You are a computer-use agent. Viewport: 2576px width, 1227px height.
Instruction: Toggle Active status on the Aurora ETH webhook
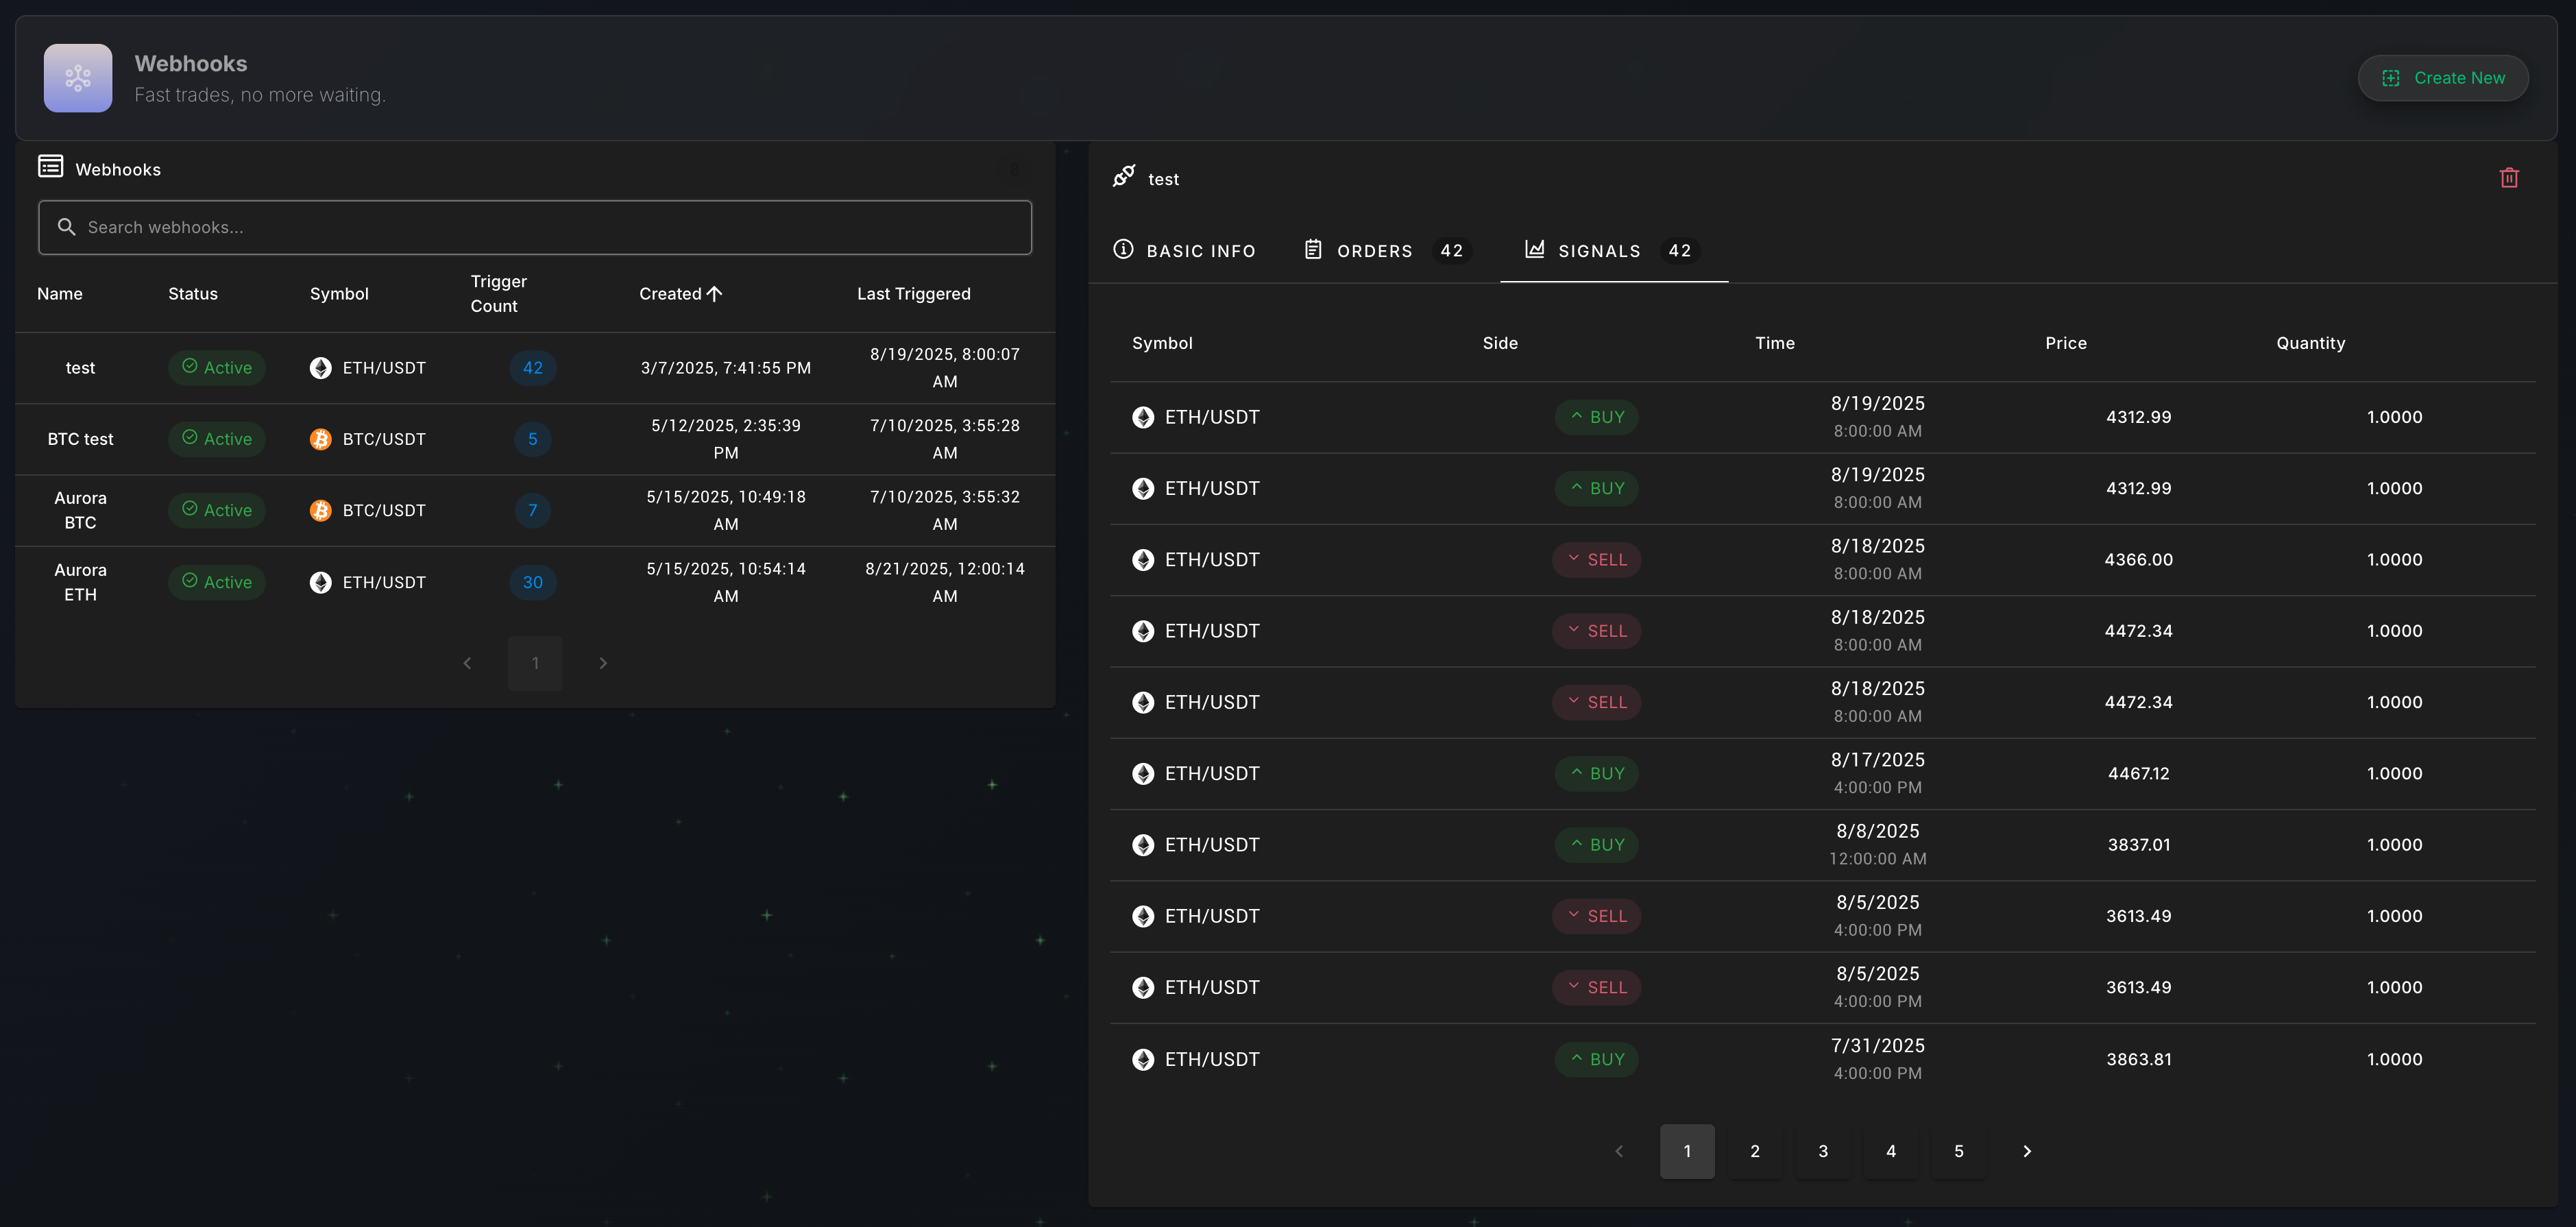[216, 582]
